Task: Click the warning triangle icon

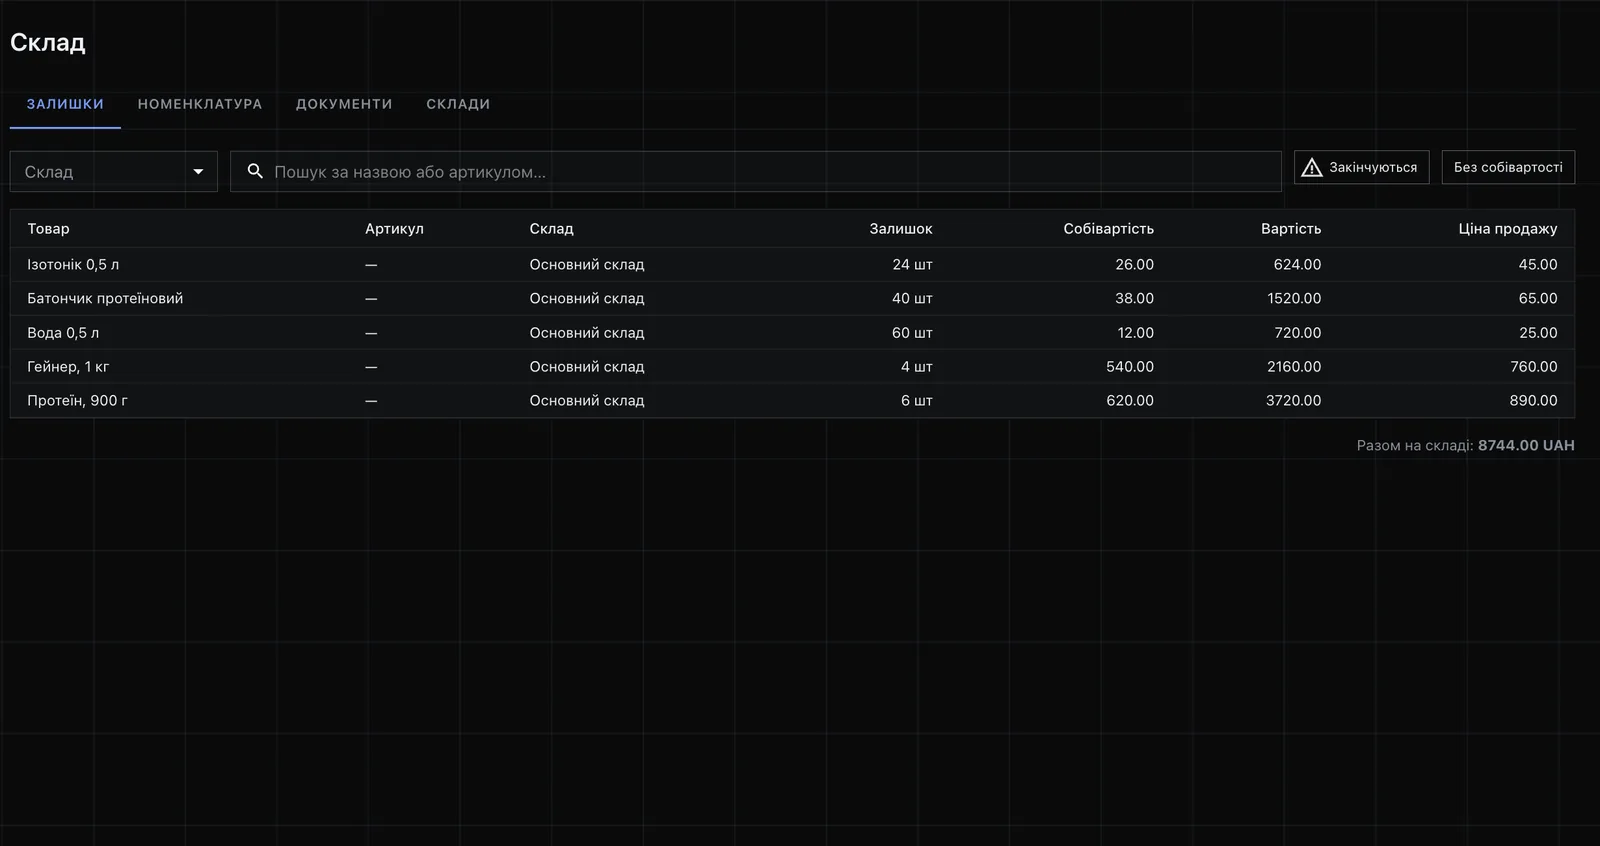Action: (x=1312, y=167)
